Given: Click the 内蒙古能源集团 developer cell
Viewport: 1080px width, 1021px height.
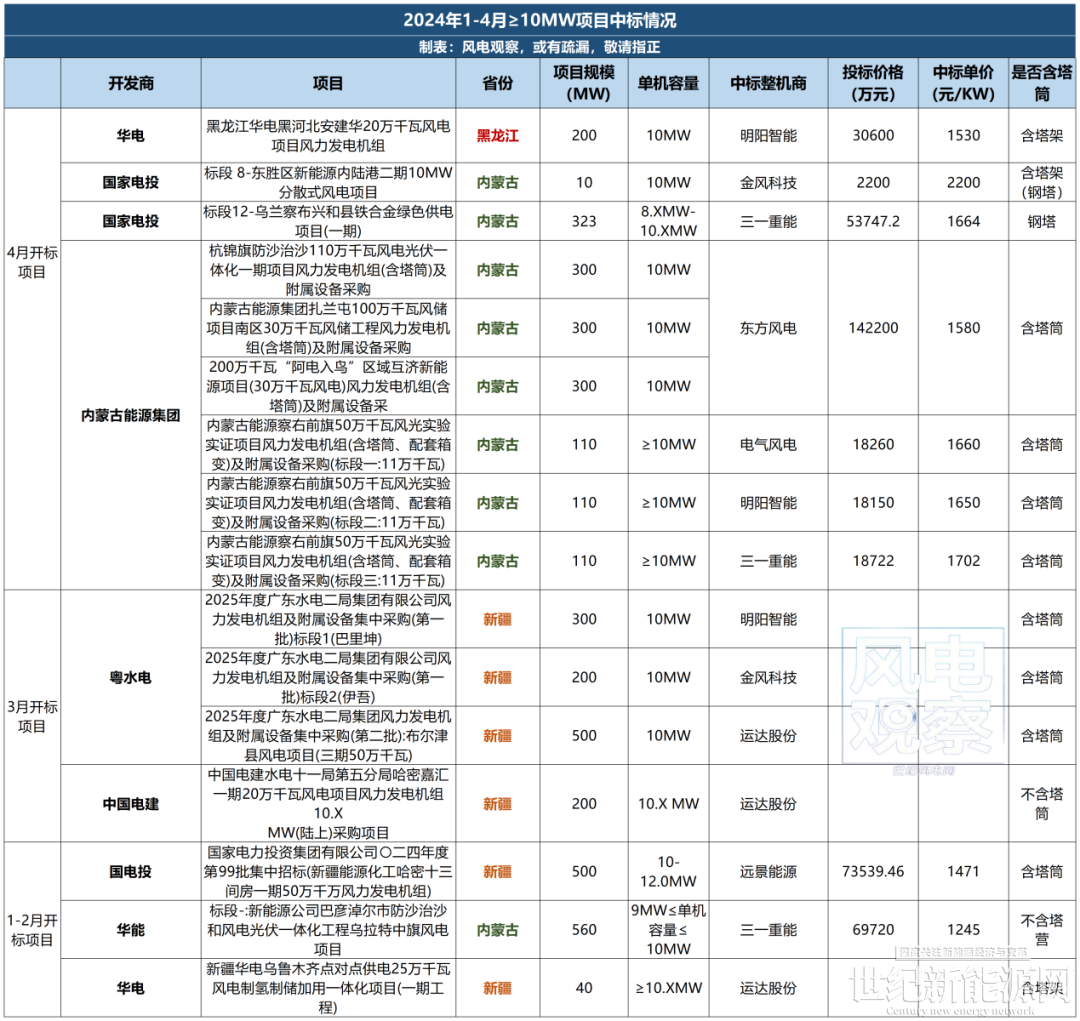Looking at the screenshot, I should [131, 415].
